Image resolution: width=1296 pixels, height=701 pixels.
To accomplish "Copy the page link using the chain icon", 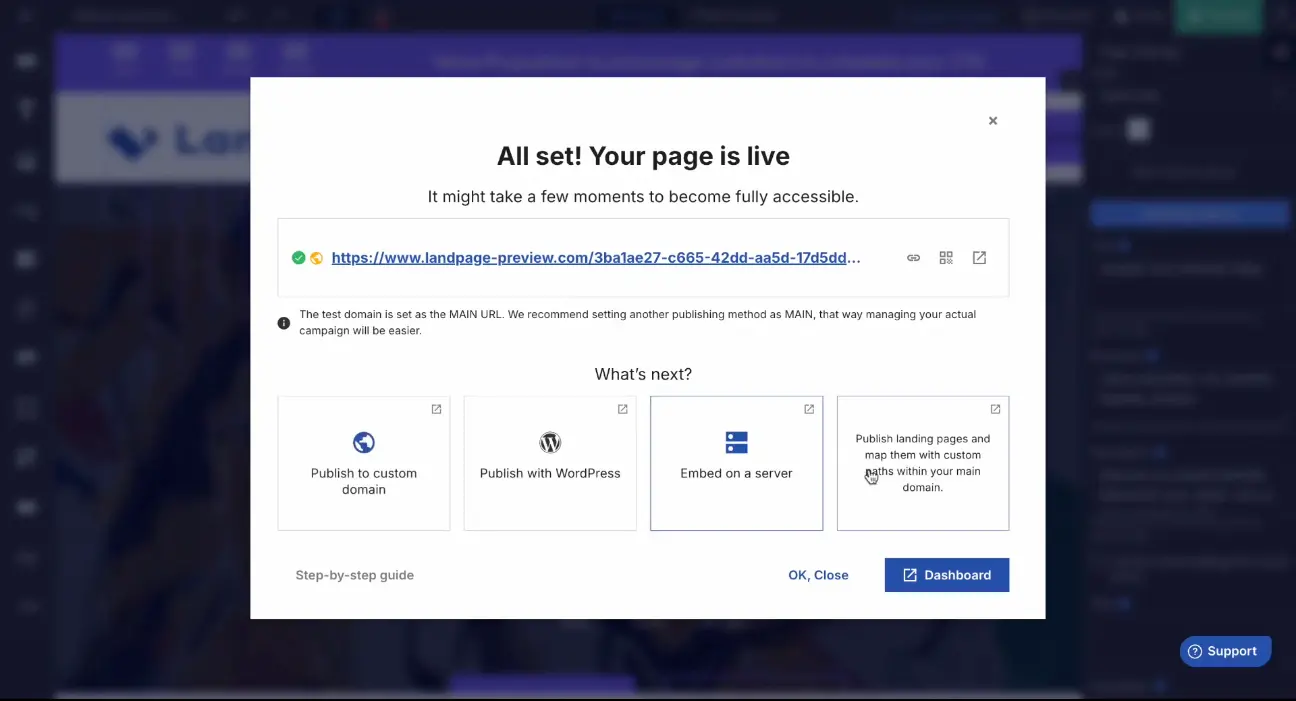I will [x=913, y=258].
